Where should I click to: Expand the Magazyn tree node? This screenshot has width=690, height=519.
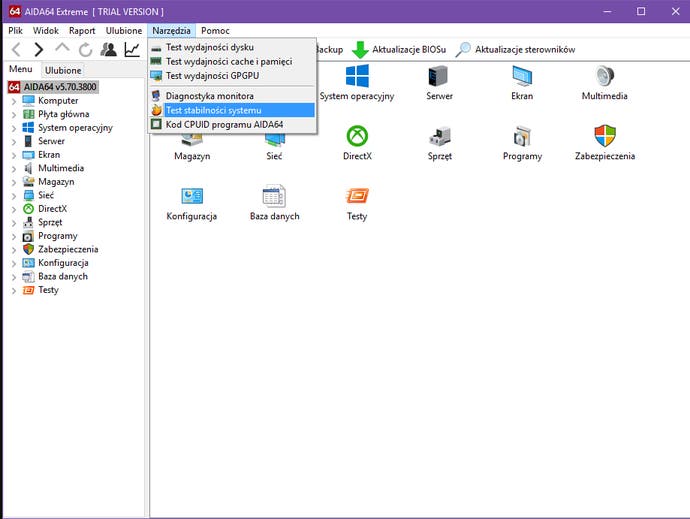pyautogui.click(x=14, y=183)
